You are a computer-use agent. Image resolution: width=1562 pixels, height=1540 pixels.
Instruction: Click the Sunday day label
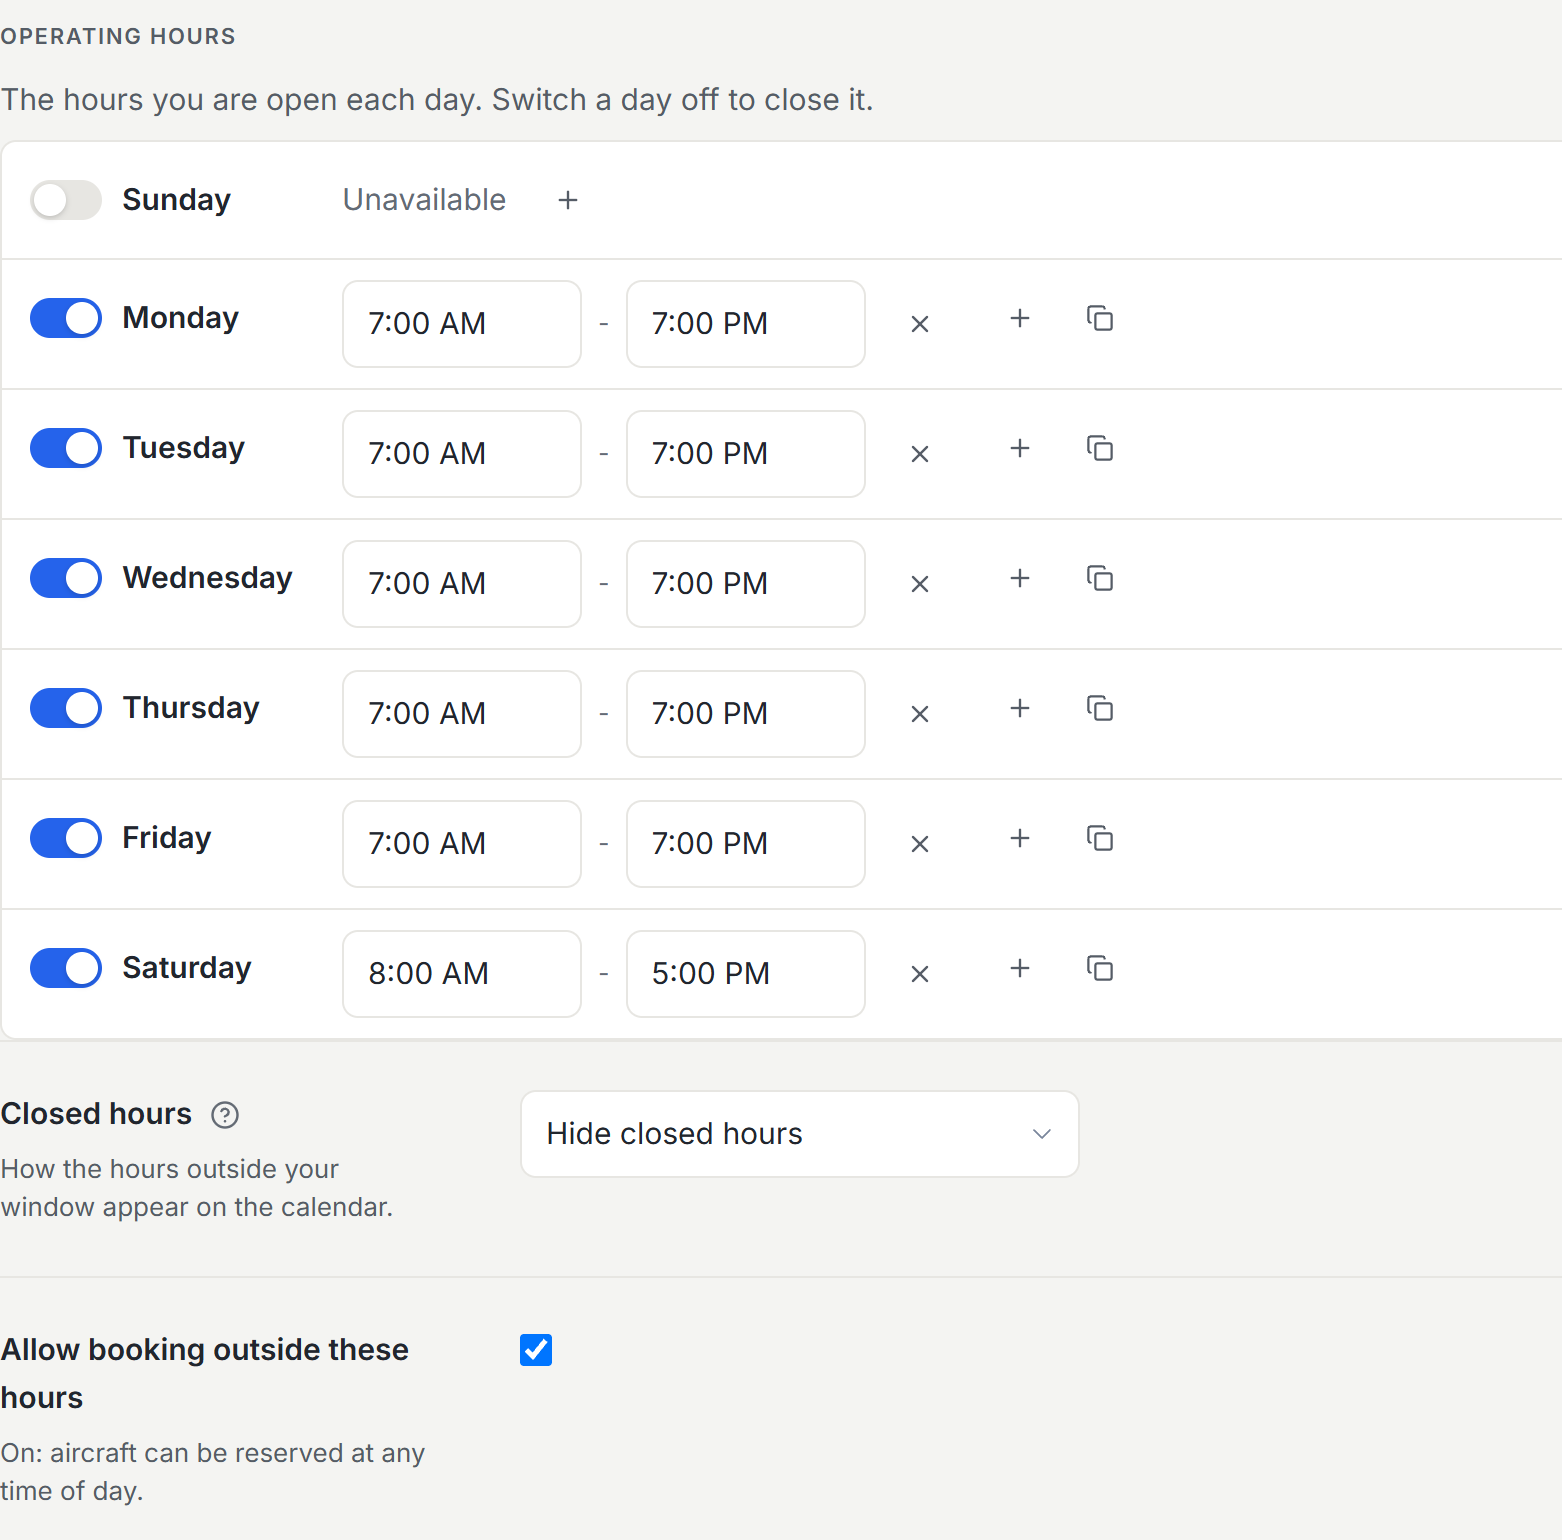tap(176, 200)
